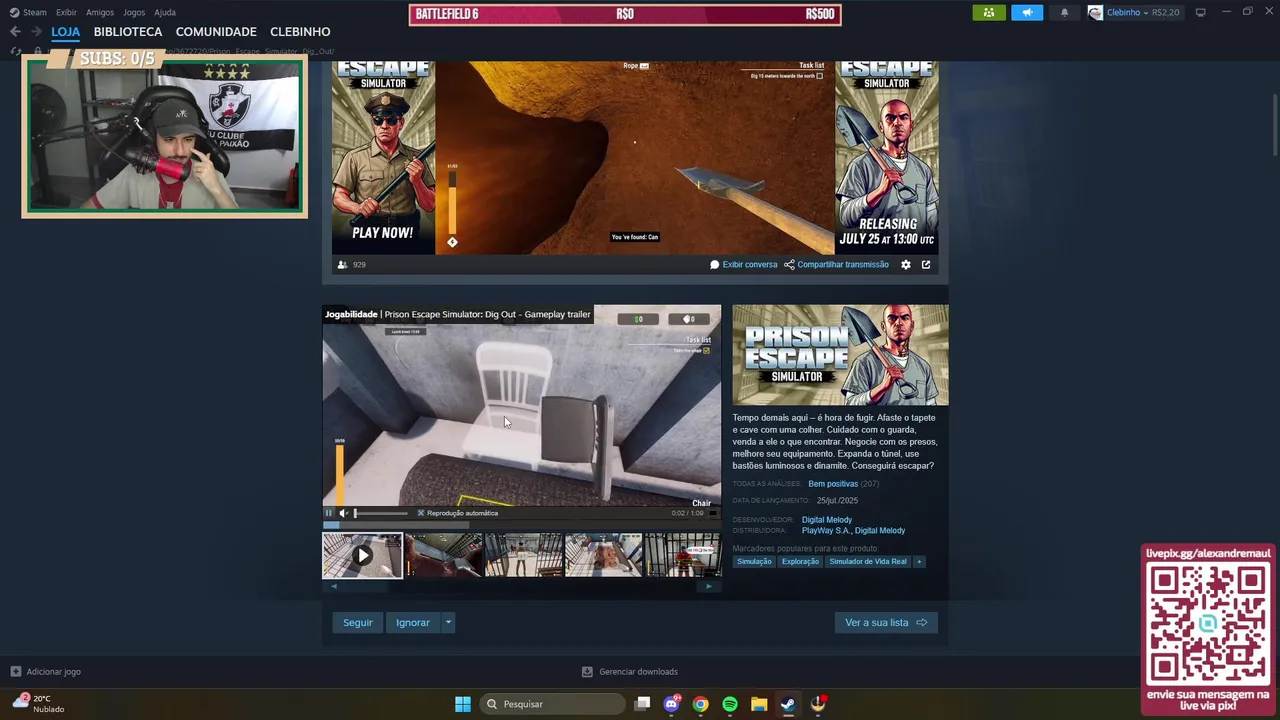1280x720 pixels.
Task: Move thumbnail strip right with arrow
Action: 709,587
